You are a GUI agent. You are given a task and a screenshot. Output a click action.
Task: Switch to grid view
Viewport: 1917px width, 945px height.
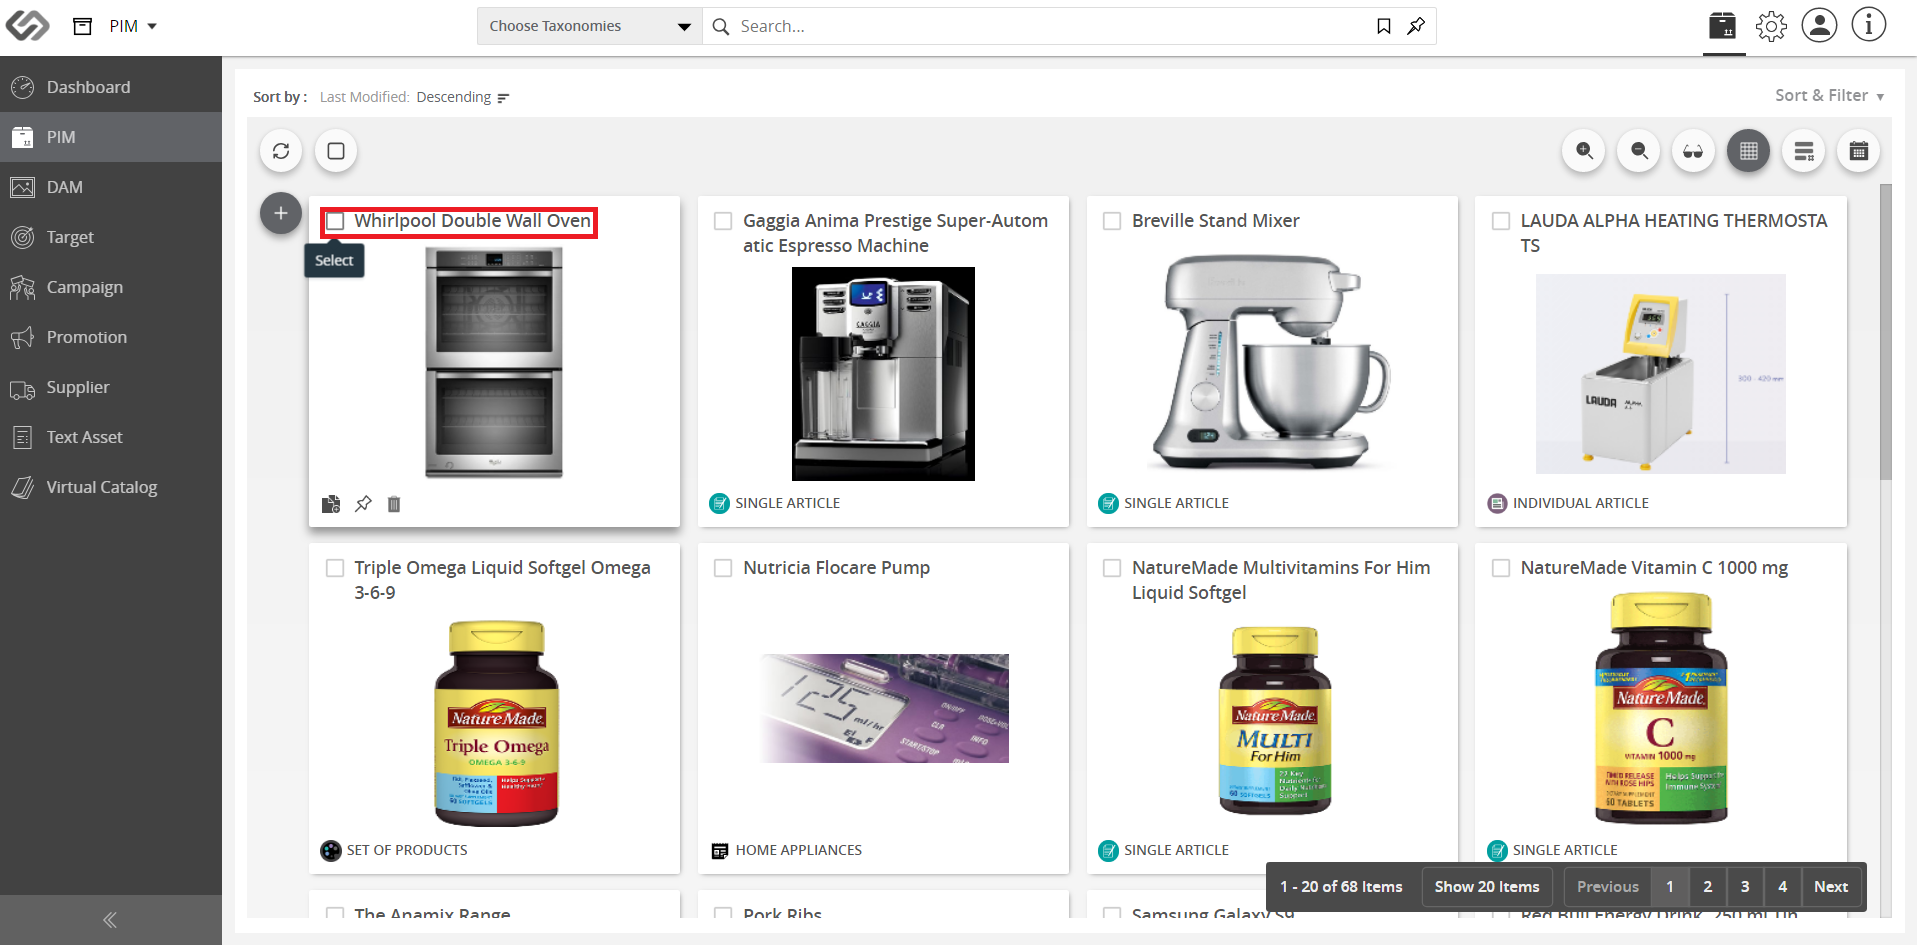point(1749,151)
